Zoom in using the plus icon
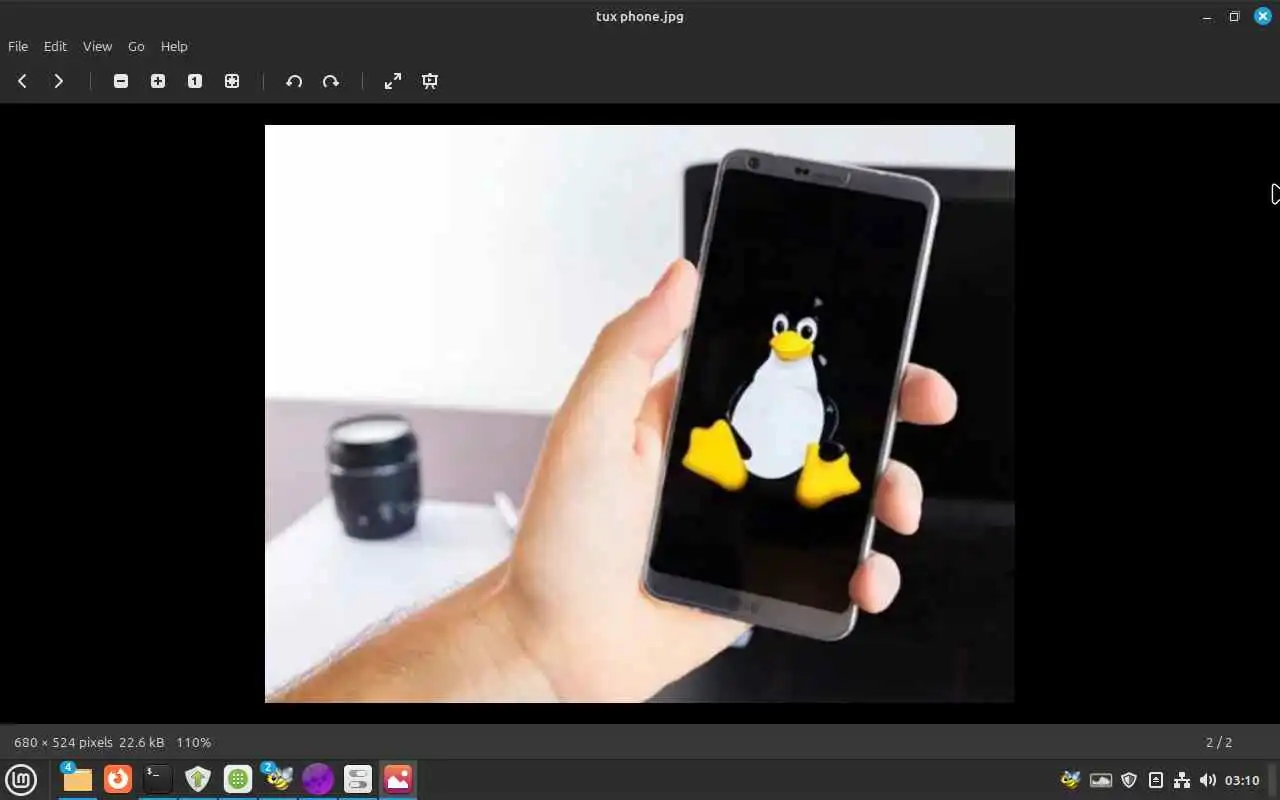Screen dimensions: 1280x800 point(158,81)
